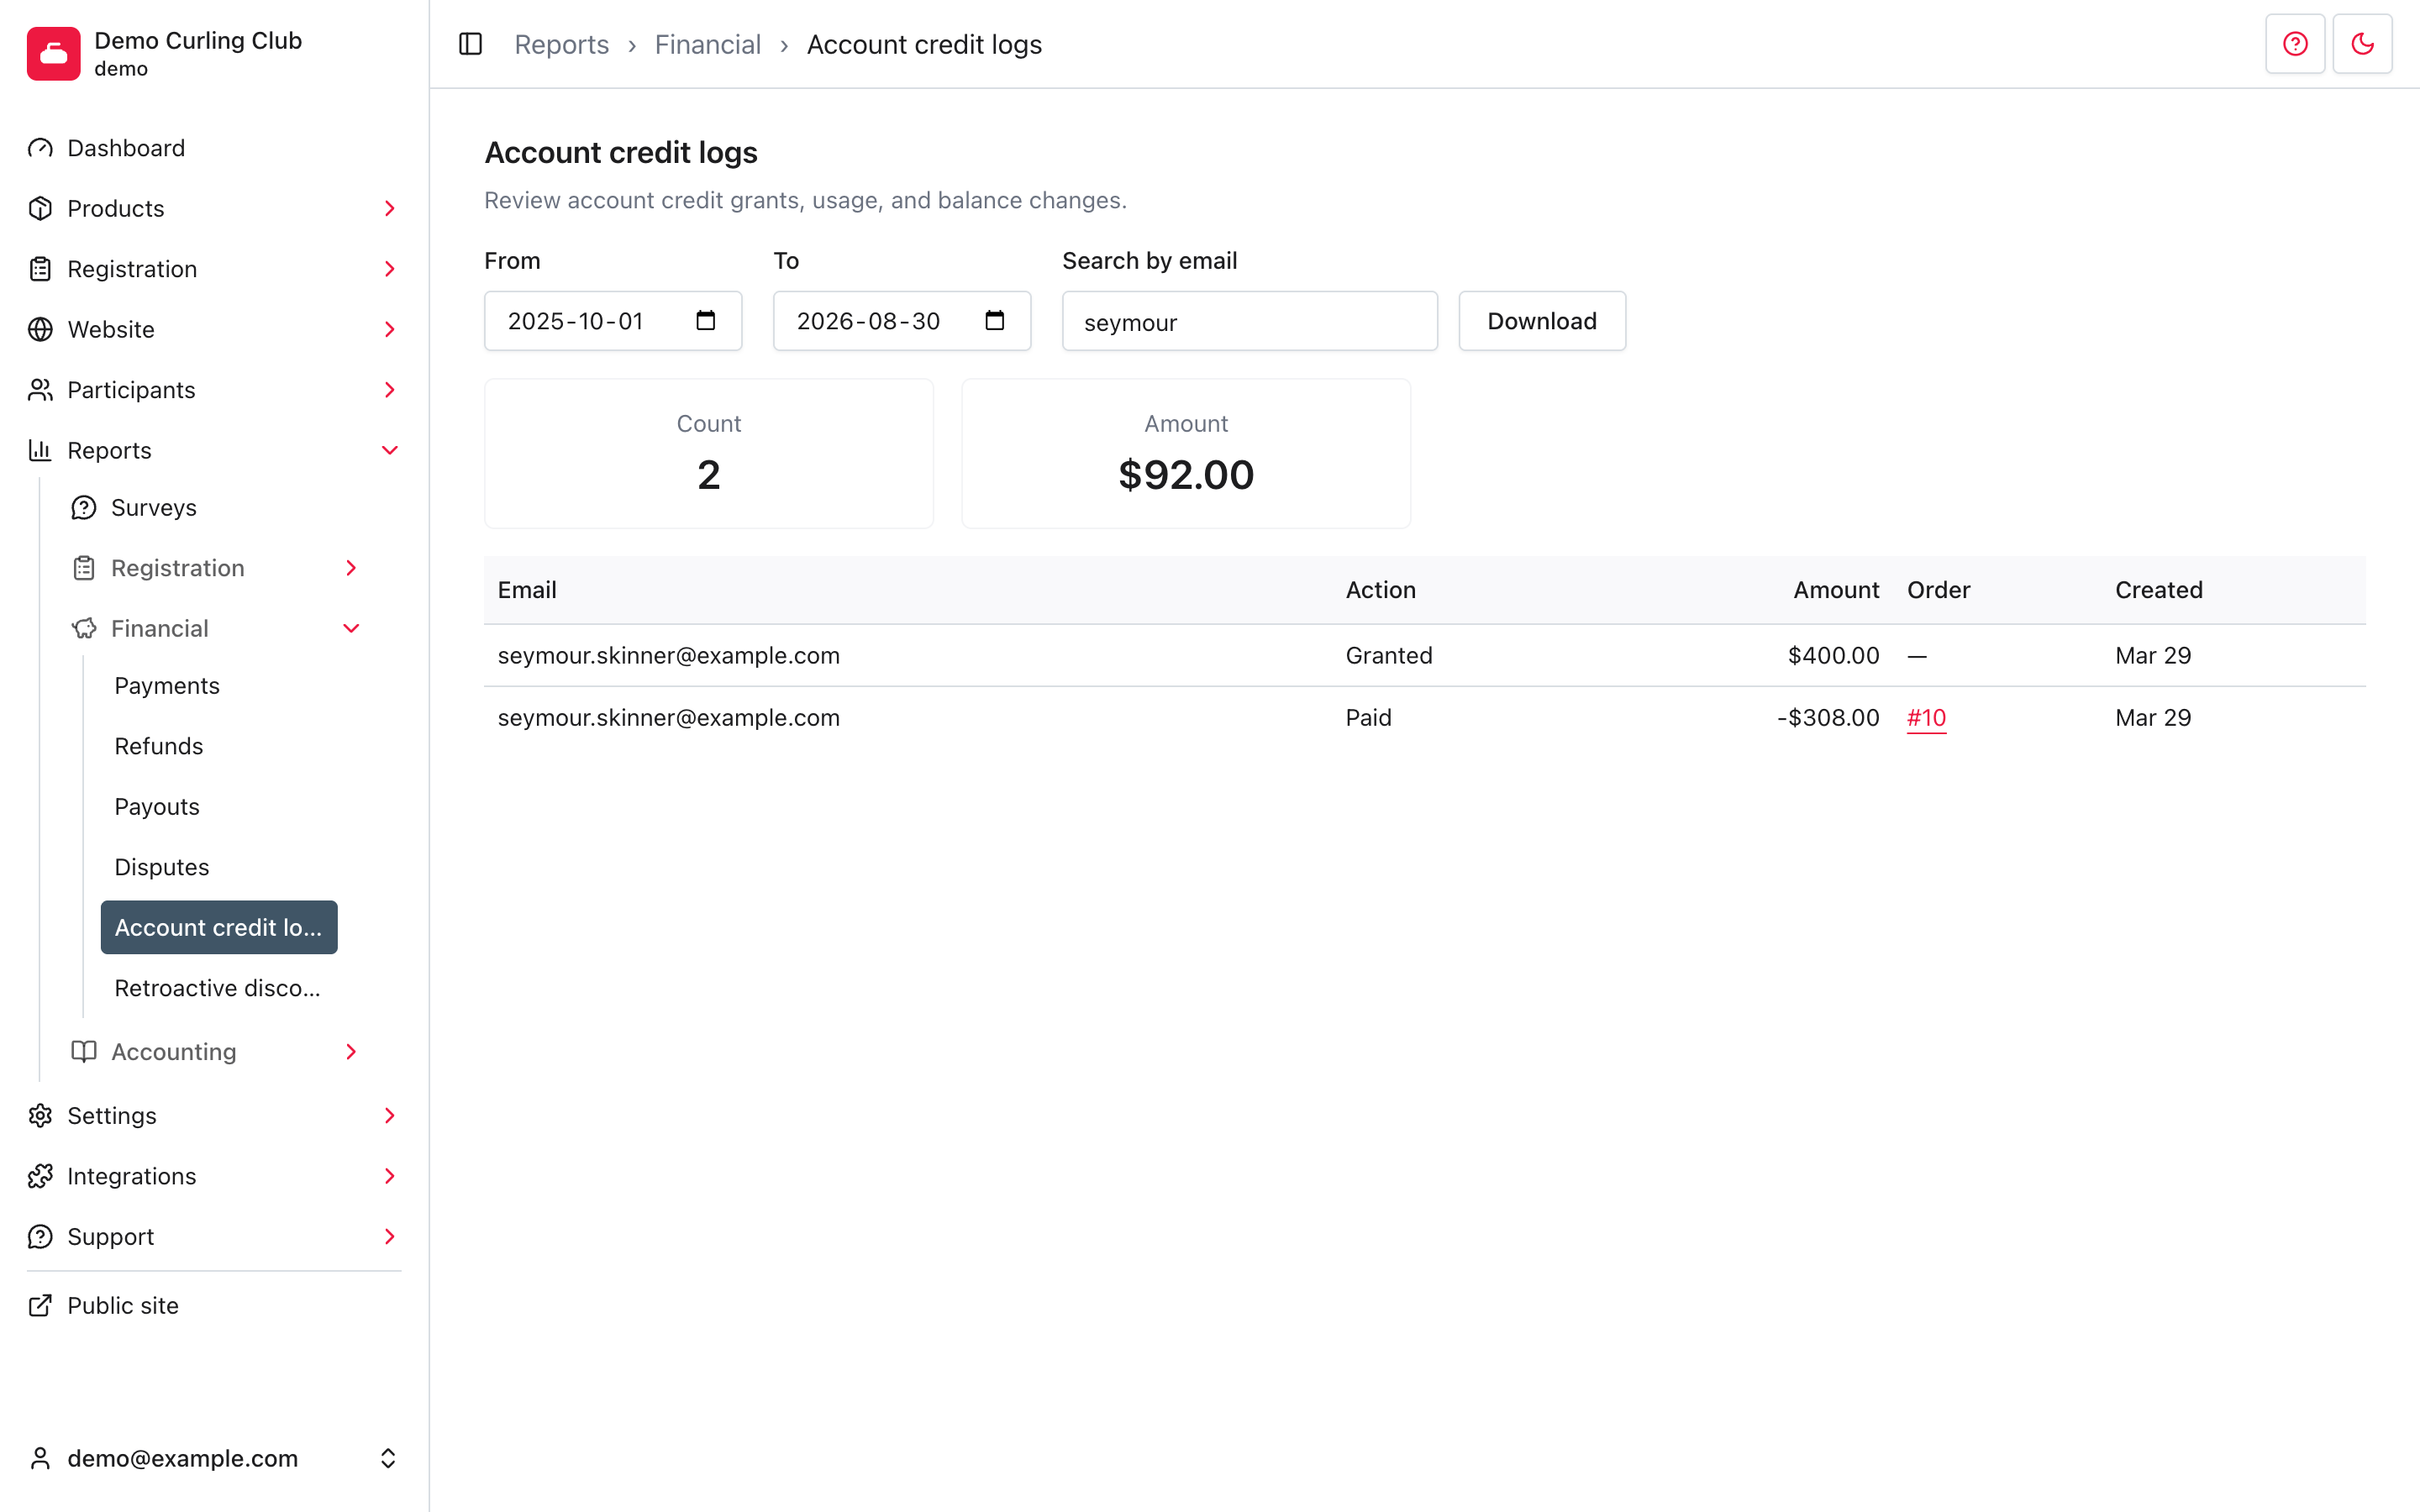Expand the Accounting submenu chevron
This screenshot has width=2420, height=1512.
pyautogui.click(x=351, y=1051)
